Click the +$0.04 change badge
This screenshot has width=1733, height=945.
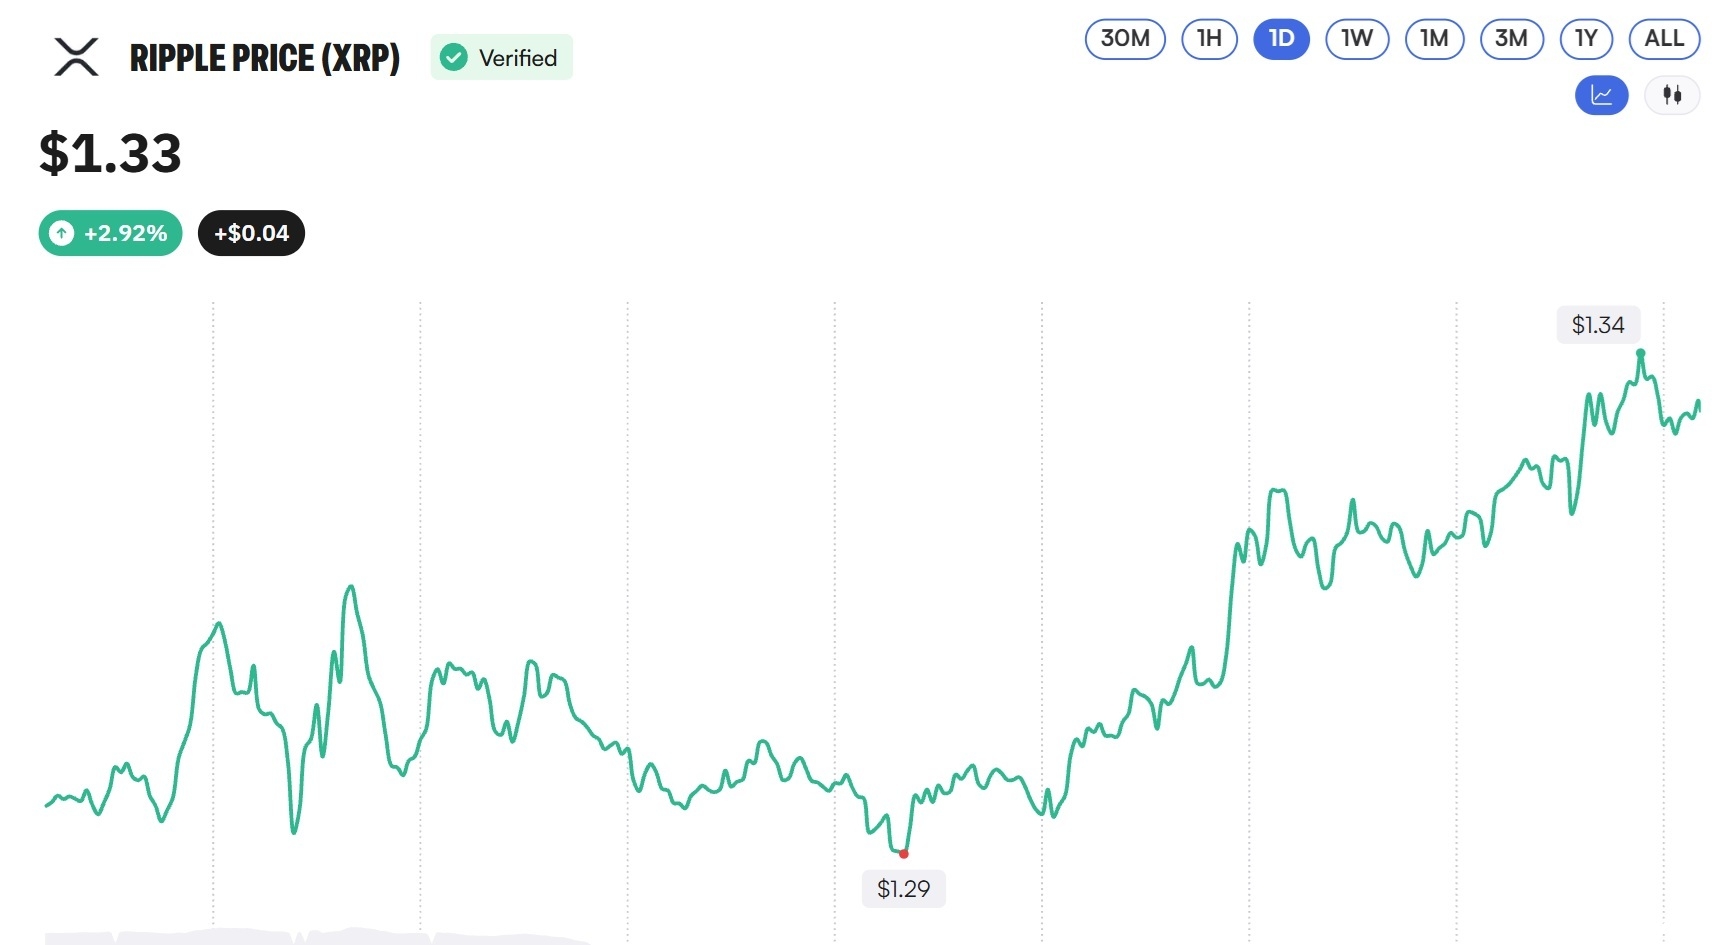point(251,234)
